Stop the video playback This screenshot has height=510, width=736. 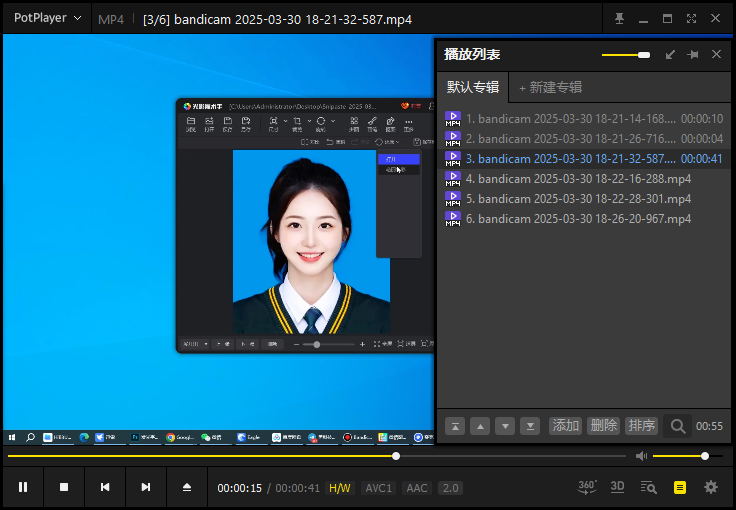[64, 487]
